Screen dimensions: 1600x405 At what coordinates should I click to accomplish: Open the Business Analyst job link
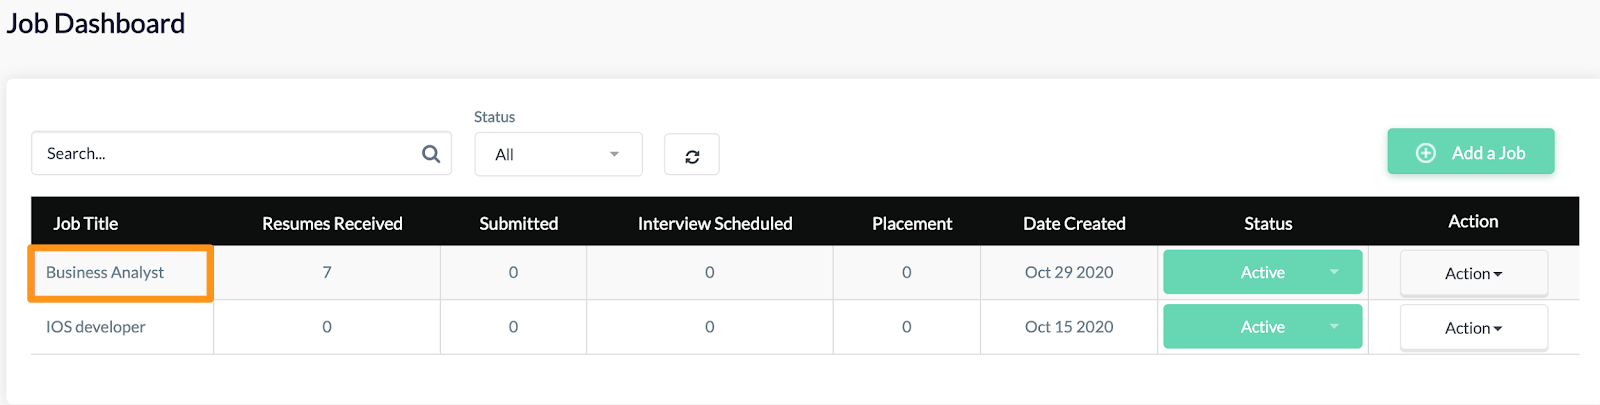coord(105,272)
